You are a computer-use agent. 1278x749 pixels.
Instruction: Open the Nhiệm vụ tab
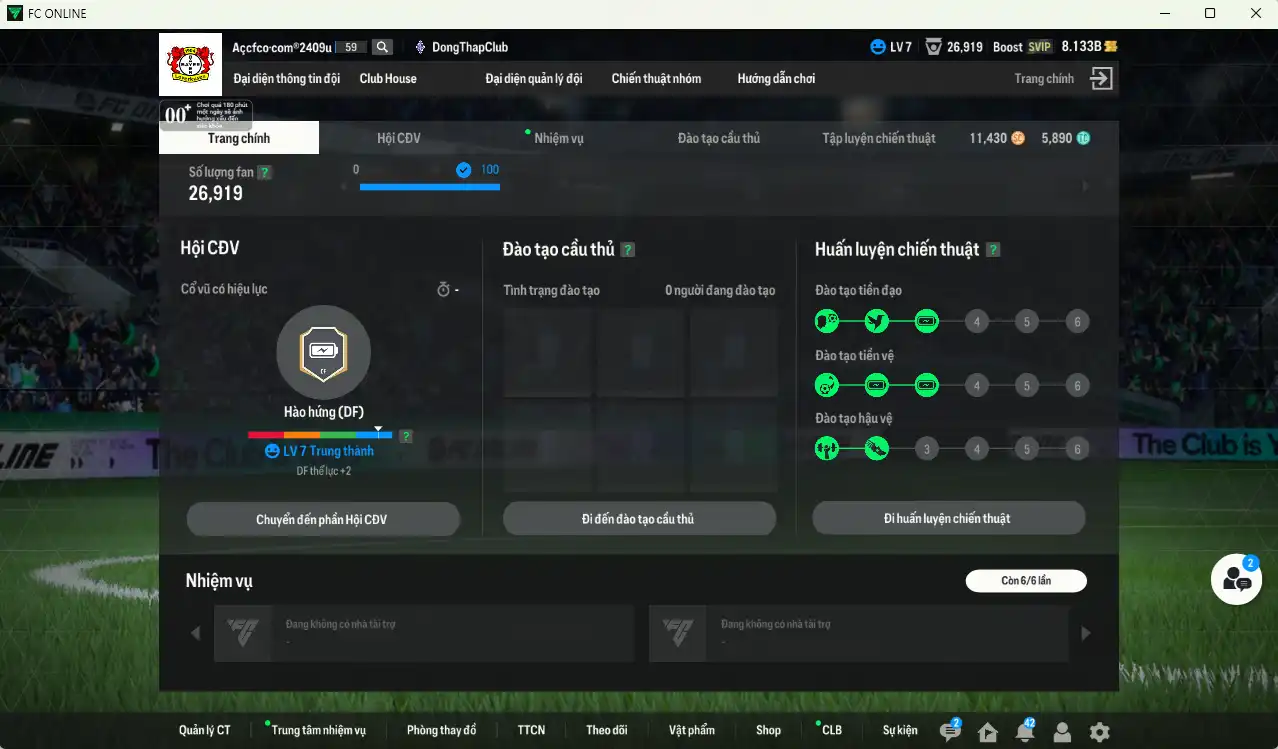tap(558, 138)
